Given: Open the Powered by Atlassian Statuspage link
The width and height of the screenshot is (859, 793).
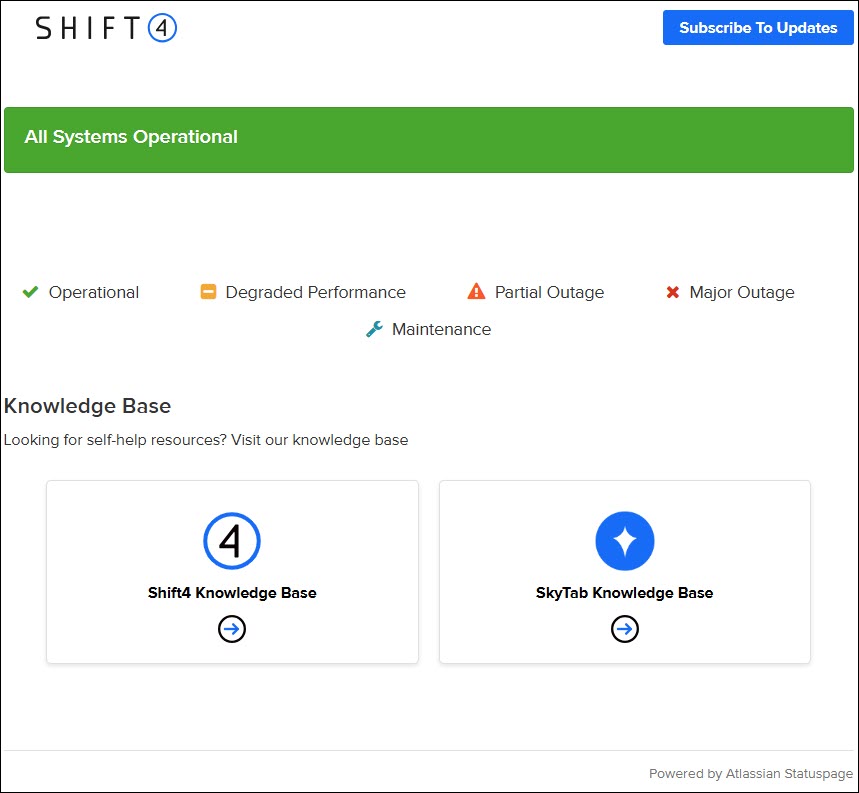Looking at the screenshot, I should tap(750, 774).
